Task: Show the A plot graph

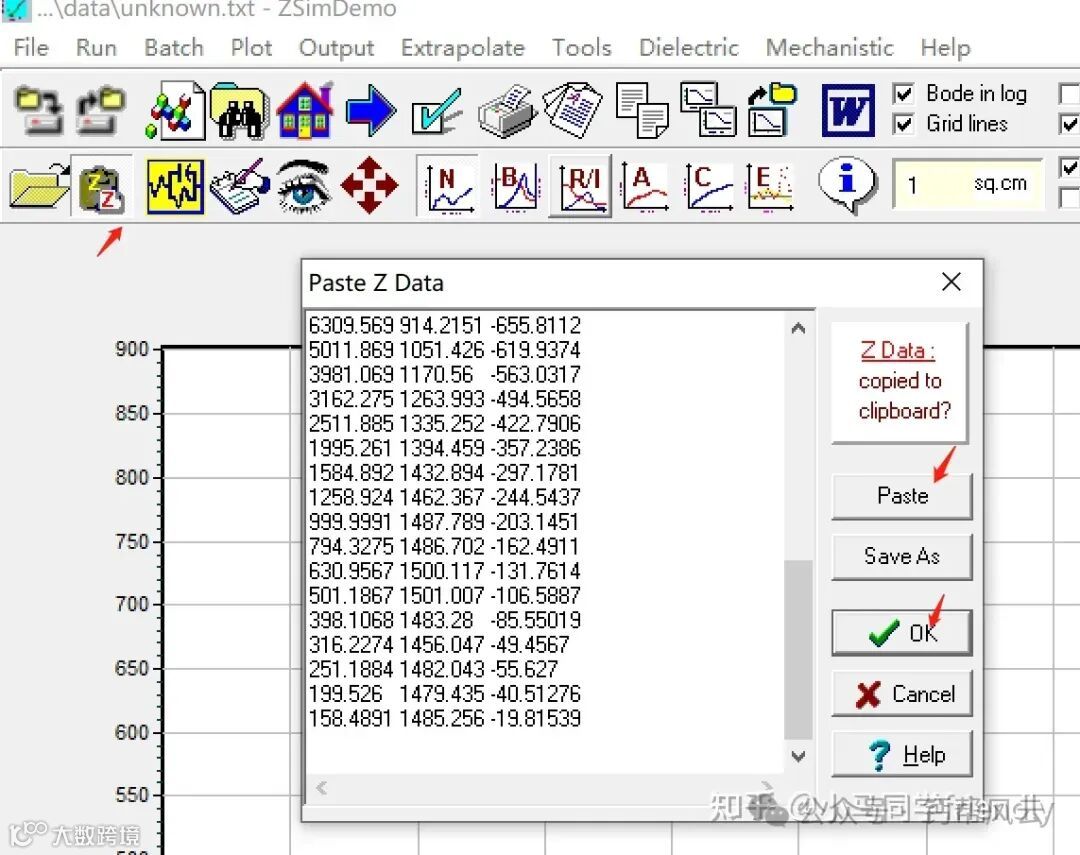Action: (x=644, y=186)
